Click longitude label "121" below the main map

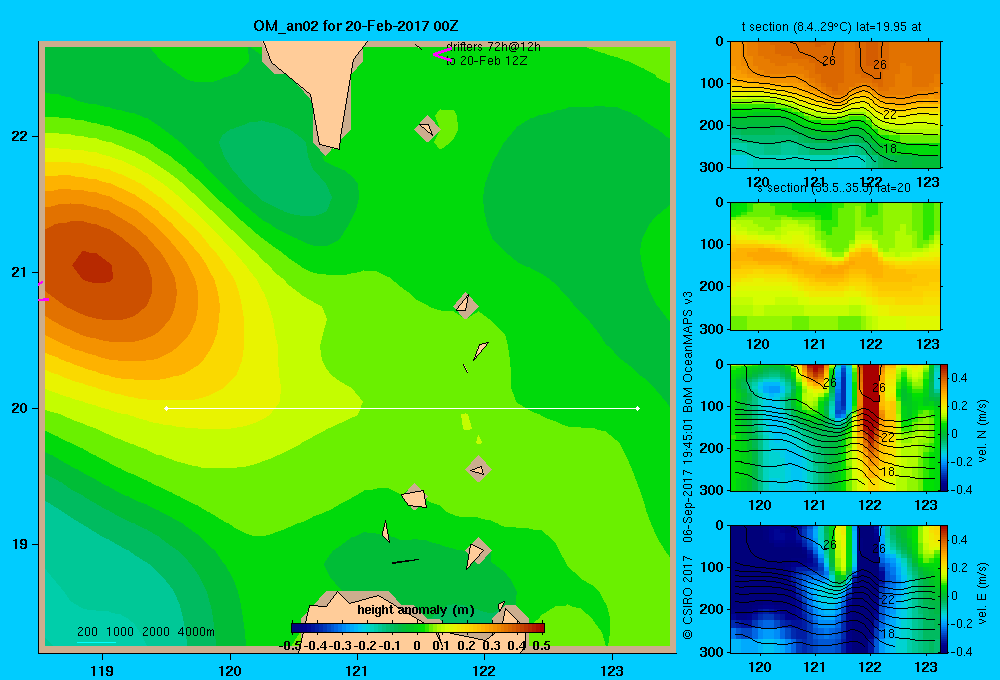[x=357, y=670]
